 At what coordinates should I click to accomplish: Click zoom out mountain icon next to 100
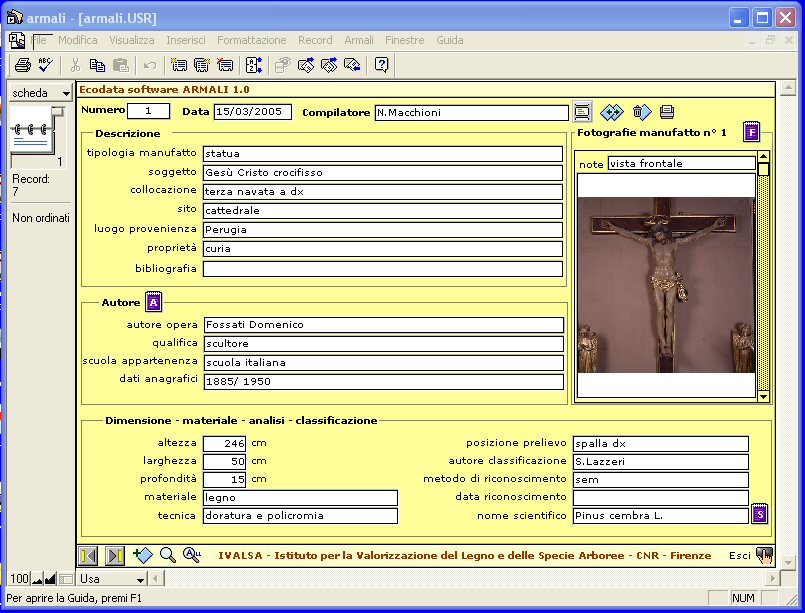click(37, 579)
